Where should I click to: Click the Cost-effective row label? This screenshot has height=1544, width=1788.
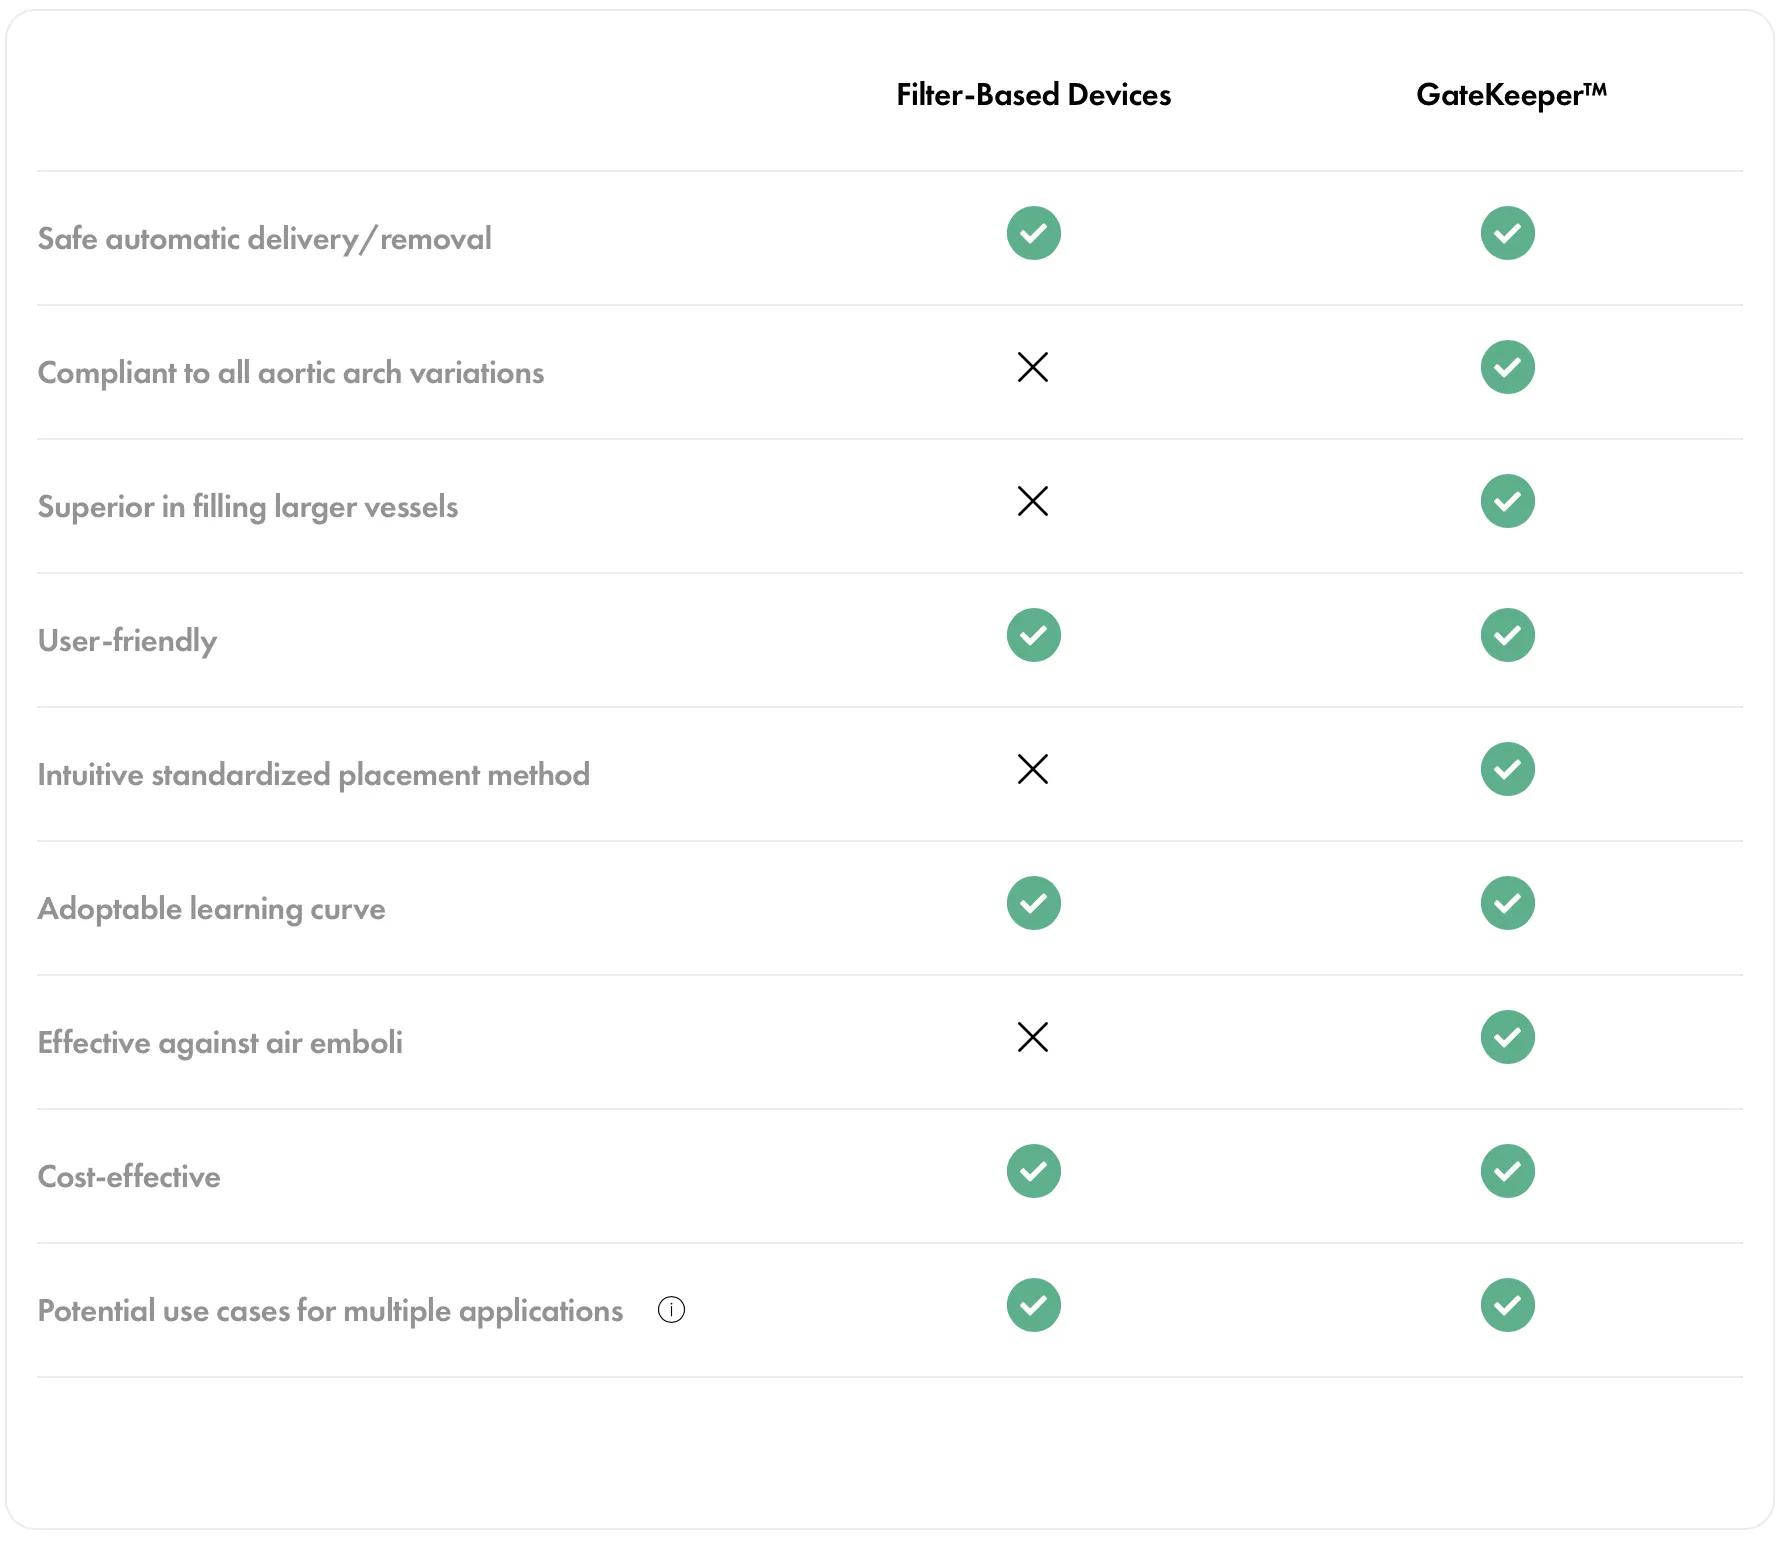(129, 1177)
